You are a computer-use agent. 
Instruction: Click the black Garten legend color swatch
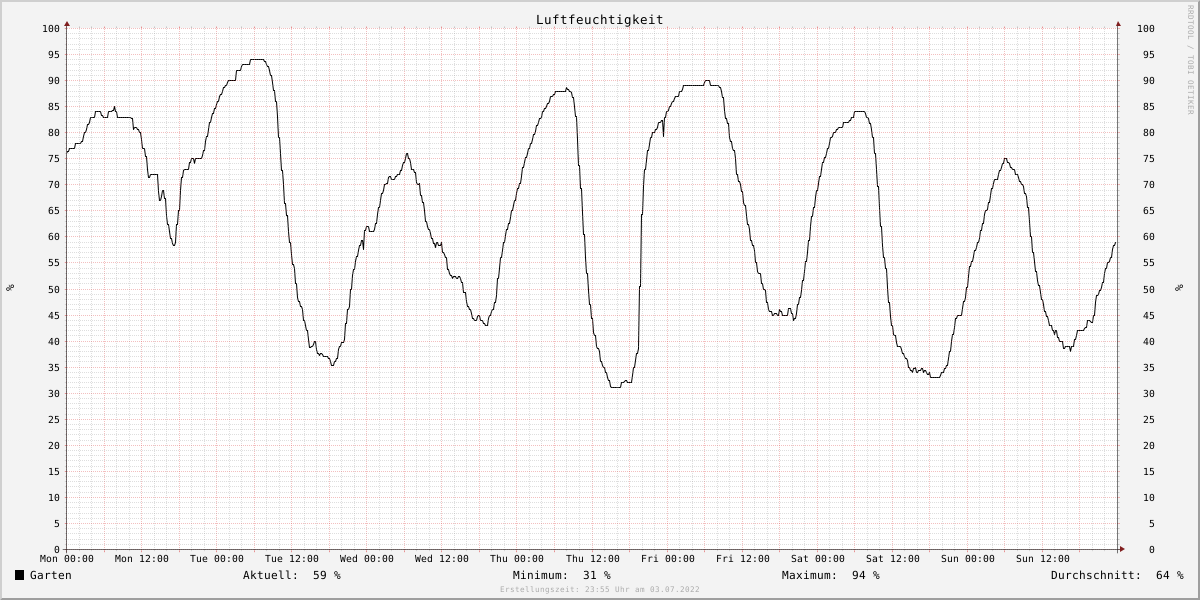[19, 575]
